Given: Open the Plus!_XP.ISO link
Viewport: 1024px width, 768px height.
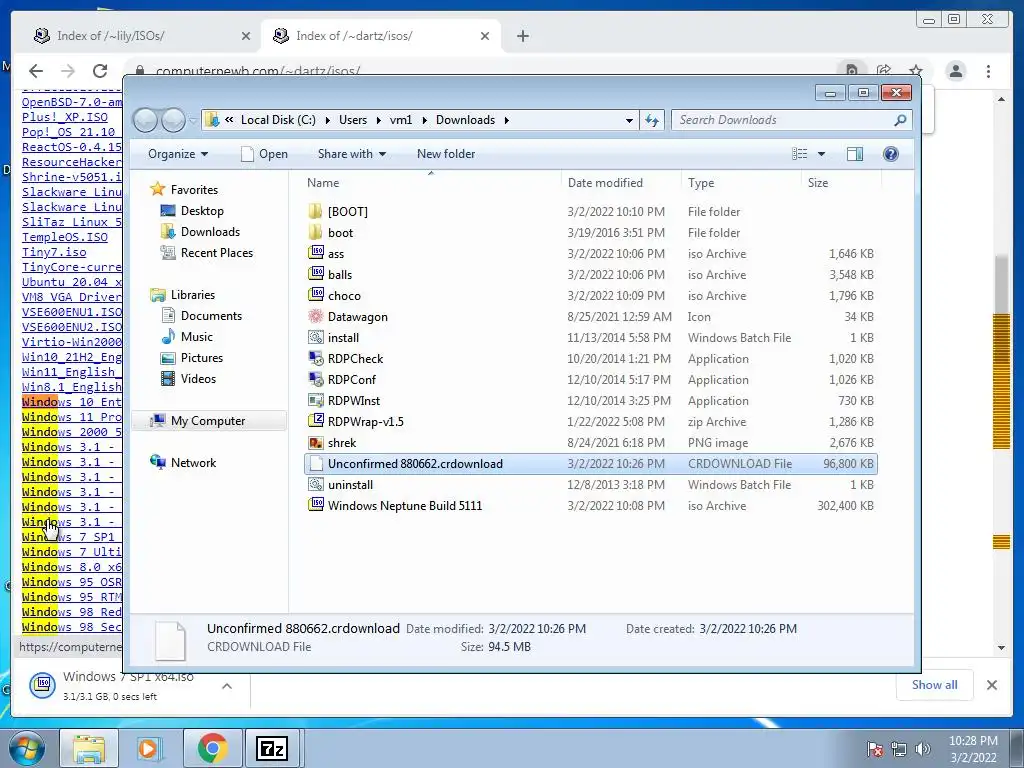Looking at the screenshot, I should tap(65, 117).
